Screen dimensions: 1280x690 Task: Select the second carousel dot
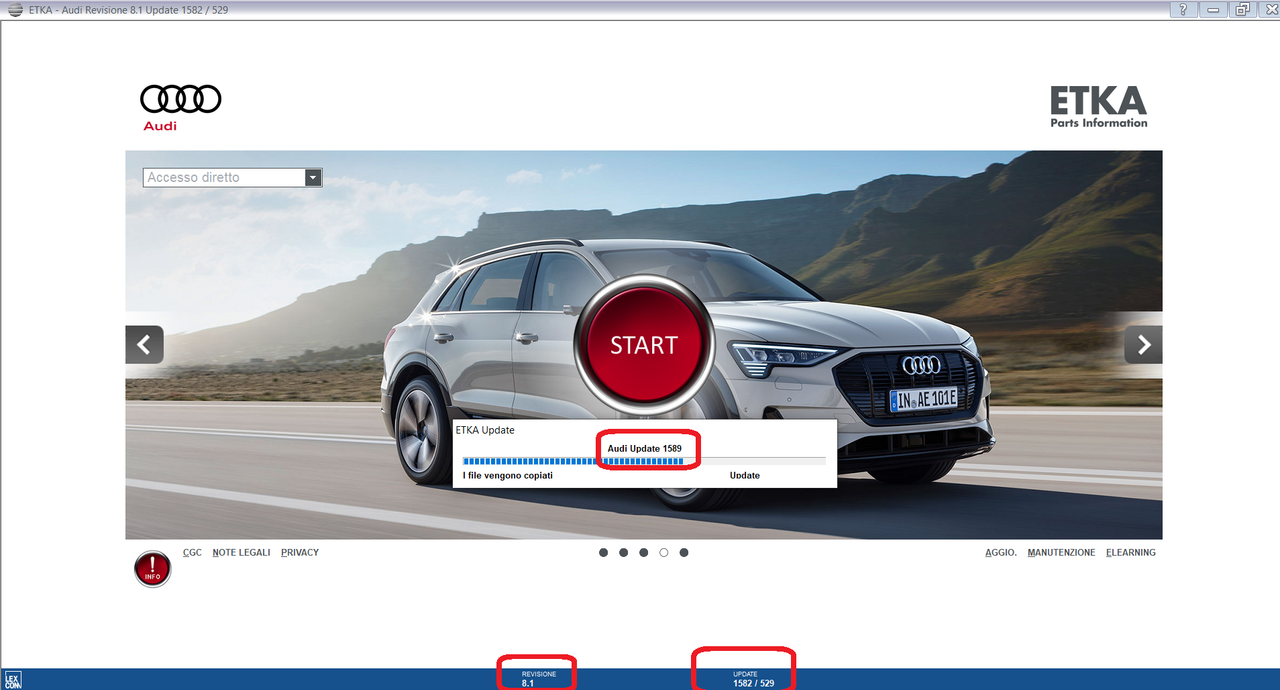tap(623, 552)
